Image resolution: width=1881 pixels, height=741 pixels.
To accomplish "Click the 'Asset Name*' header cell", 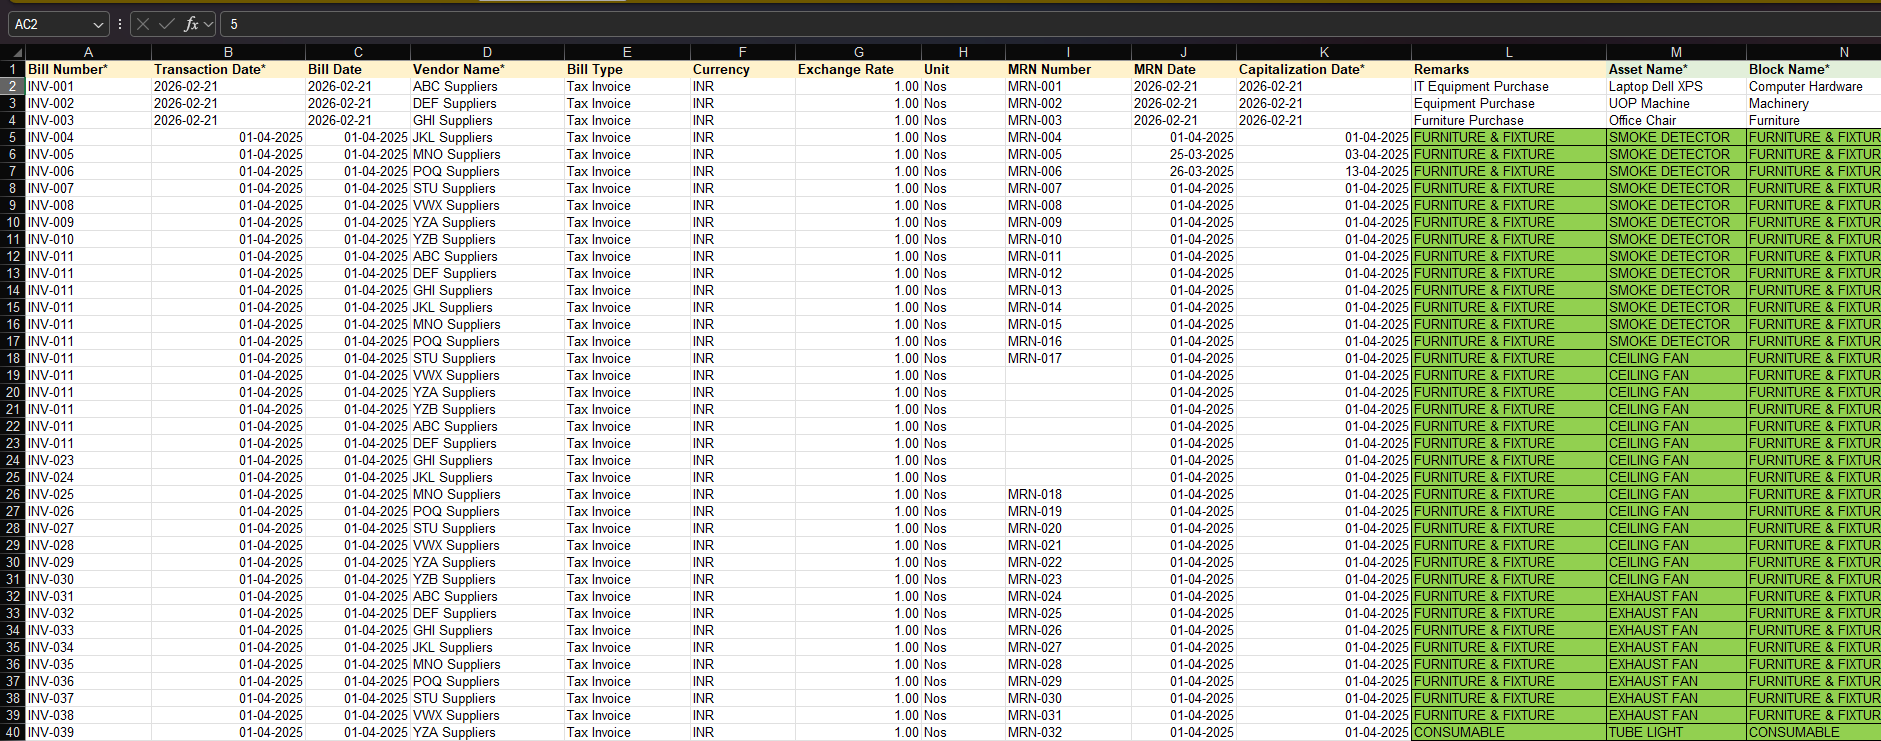I will point(1676,69).
